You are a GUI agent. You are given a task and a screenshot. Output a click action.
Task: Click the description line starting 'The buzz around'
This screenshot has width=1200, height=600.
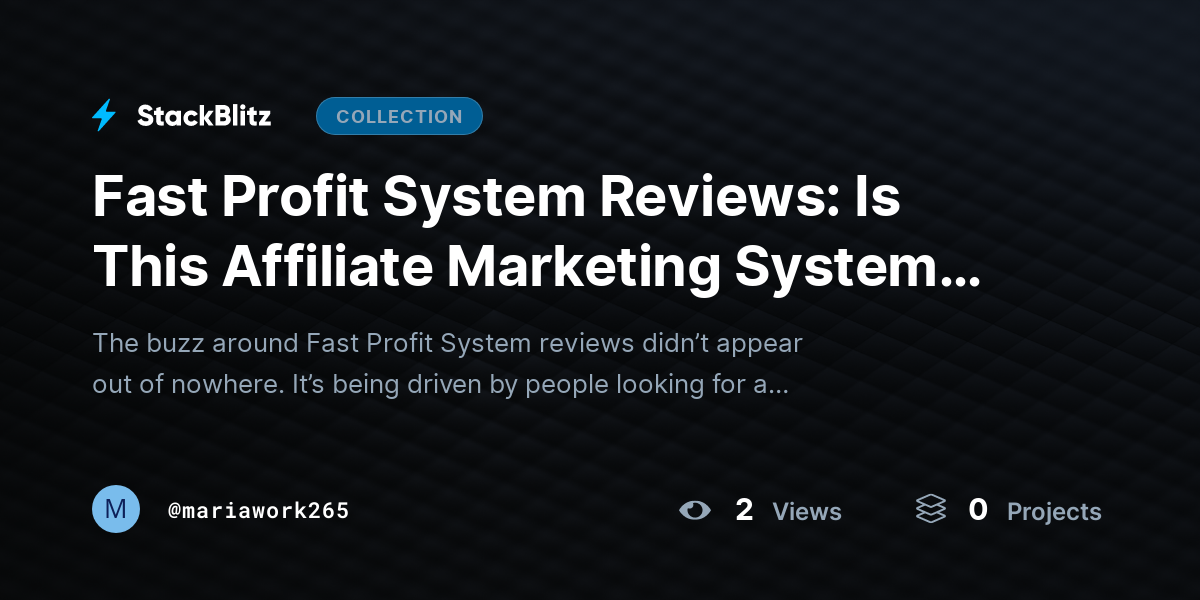(x=448, y=344)
